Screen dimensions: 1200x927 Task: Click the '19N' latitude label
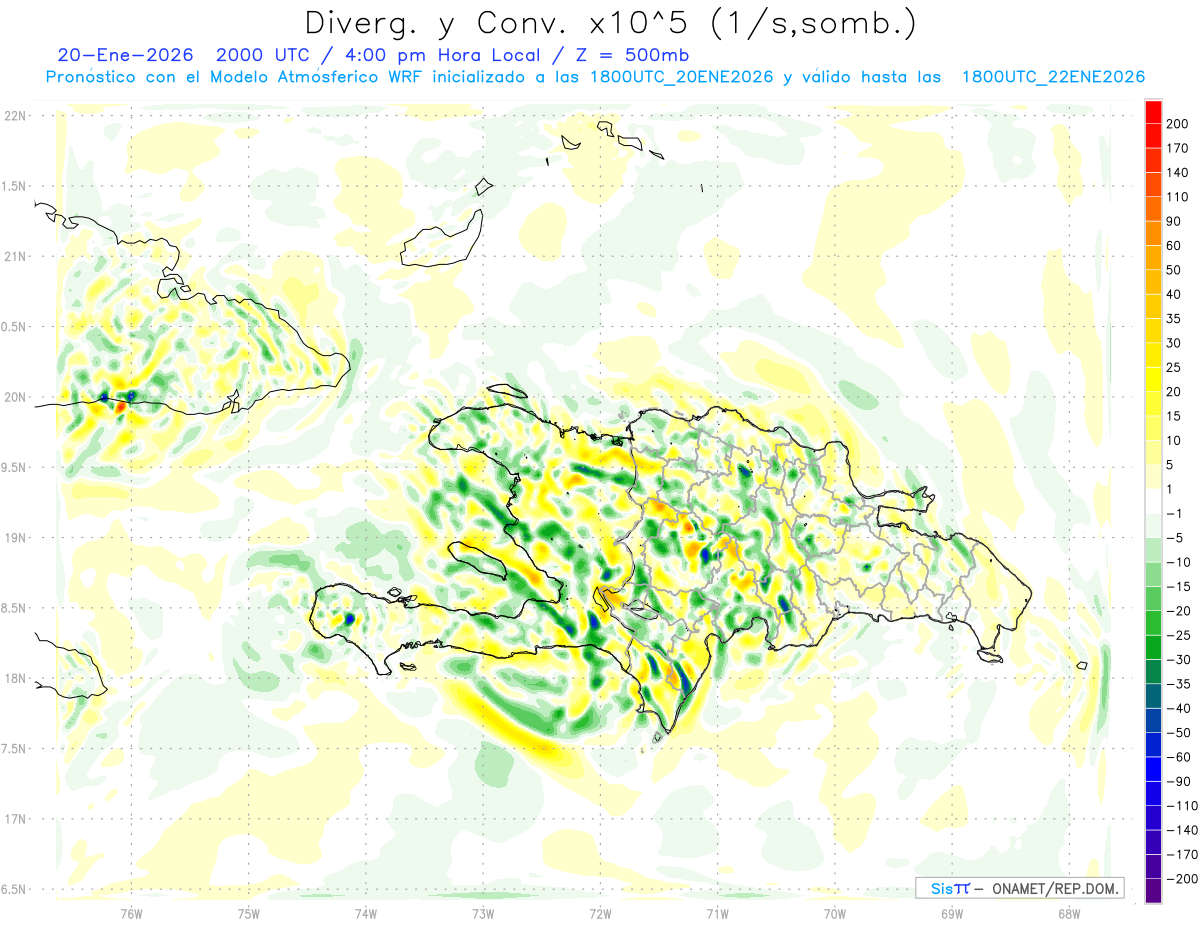15,537
